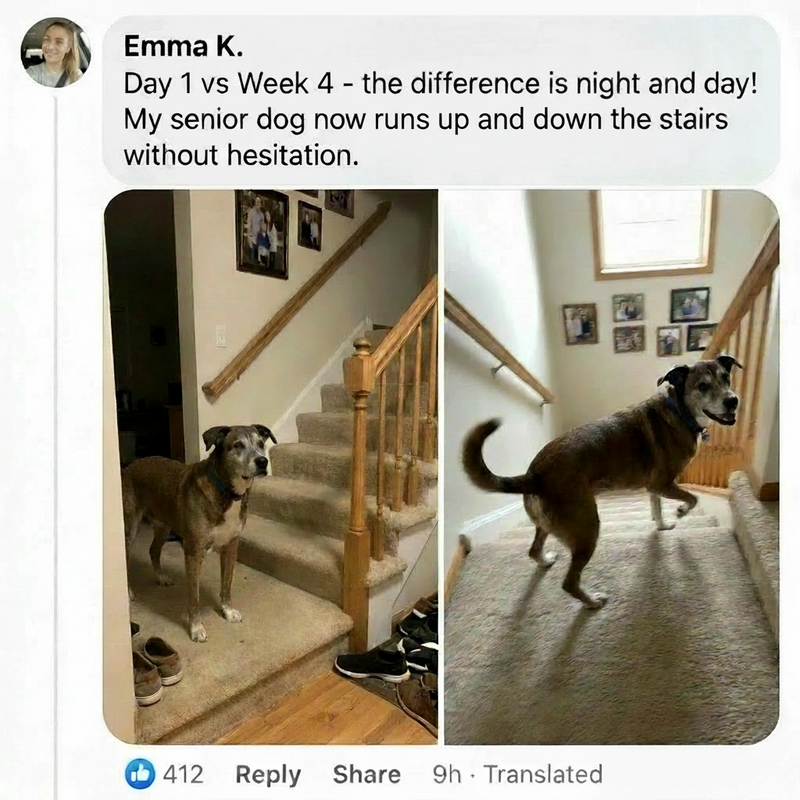This screenshot has width=800, height=800.
Task: Open the right Week 4 dog photo
Action: (611, 467)
